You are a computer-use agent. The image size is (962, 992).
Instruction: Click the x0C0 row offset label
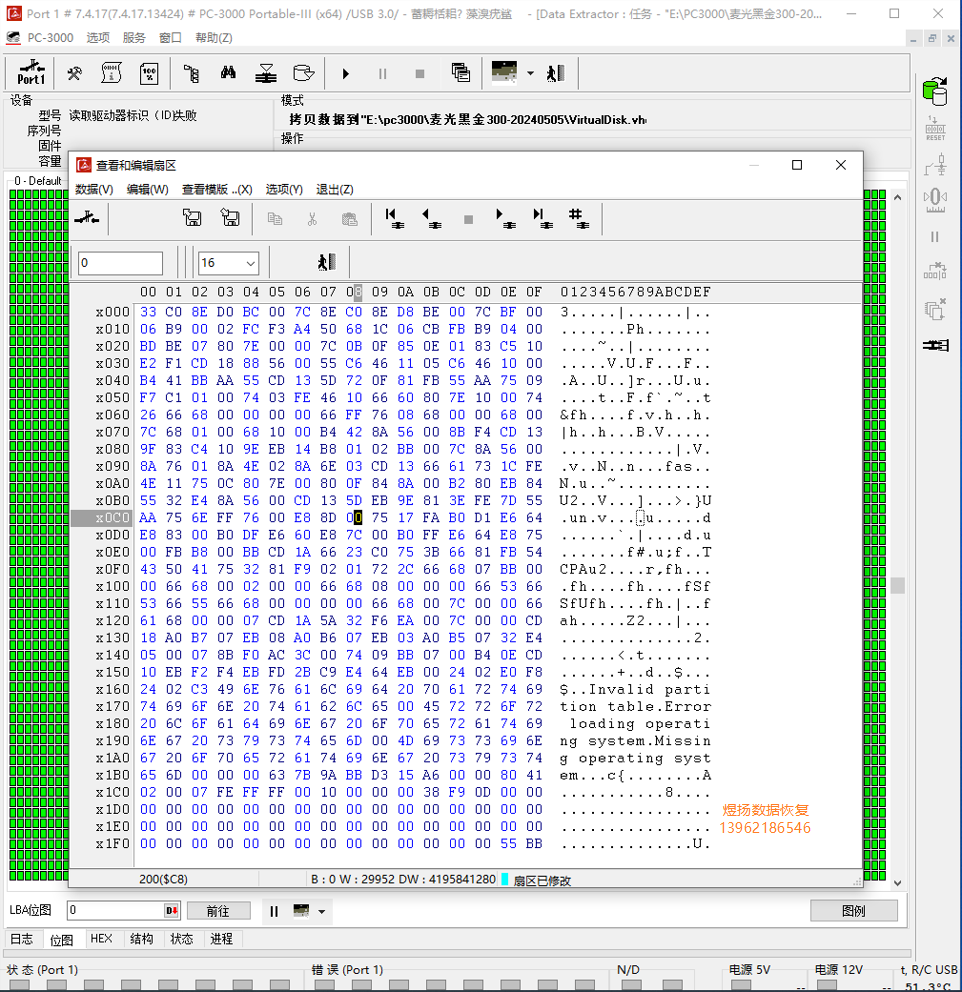tap(113, 518)
